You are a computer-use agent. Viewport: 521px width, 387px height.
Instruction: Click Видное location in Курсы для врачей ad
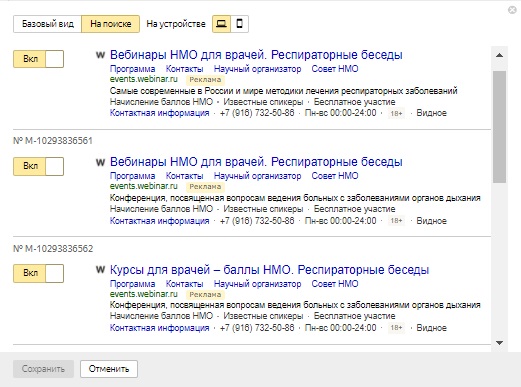click(x=432, y=328)
